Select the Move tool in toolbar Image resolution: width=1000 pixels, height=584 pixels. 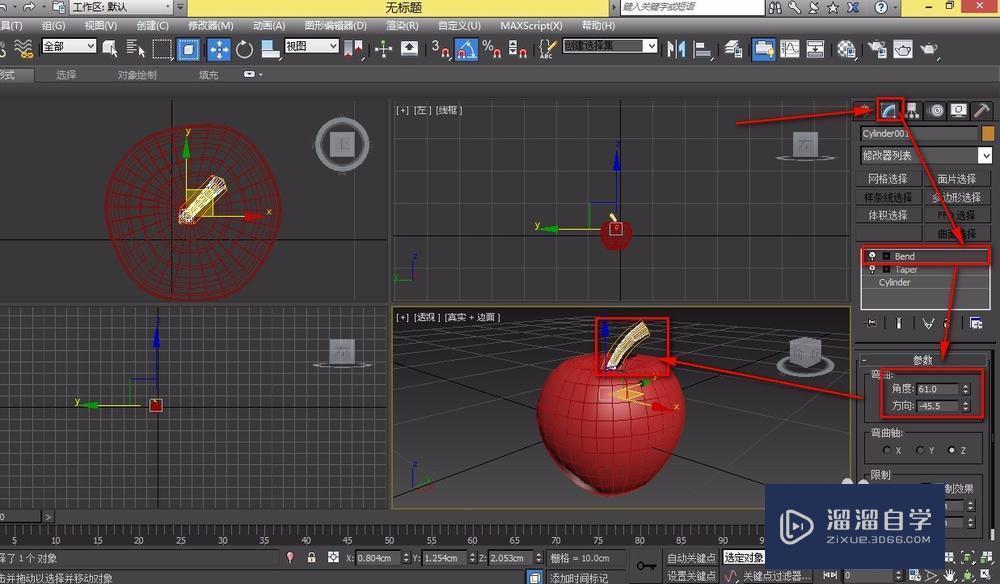tap(219, 48)
